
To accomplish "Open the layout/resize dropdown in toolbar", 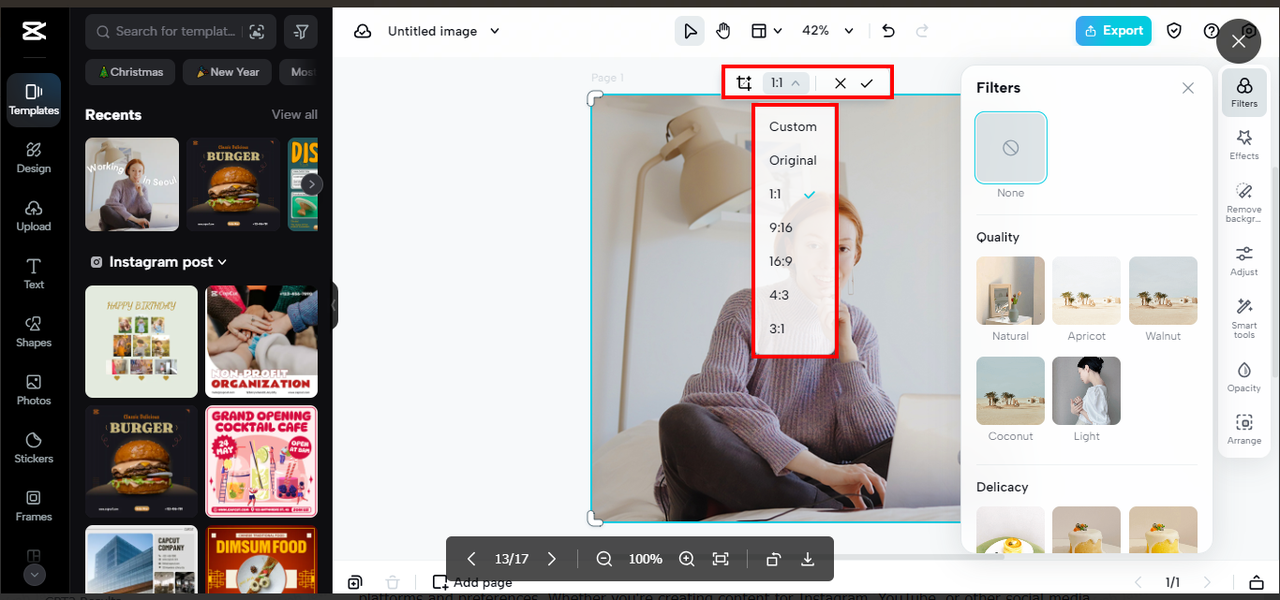I will click(766, 31).
